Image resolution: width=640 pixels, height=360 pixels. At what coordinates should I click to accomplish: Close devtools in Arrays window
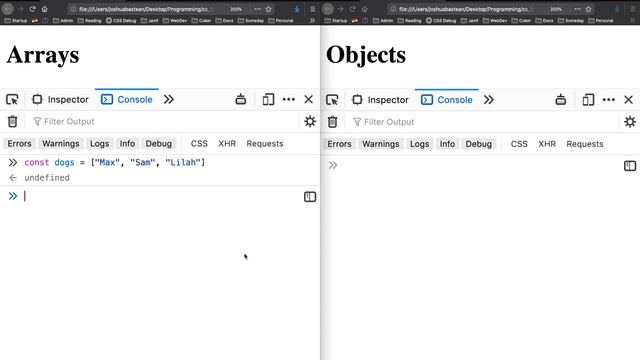309,99
